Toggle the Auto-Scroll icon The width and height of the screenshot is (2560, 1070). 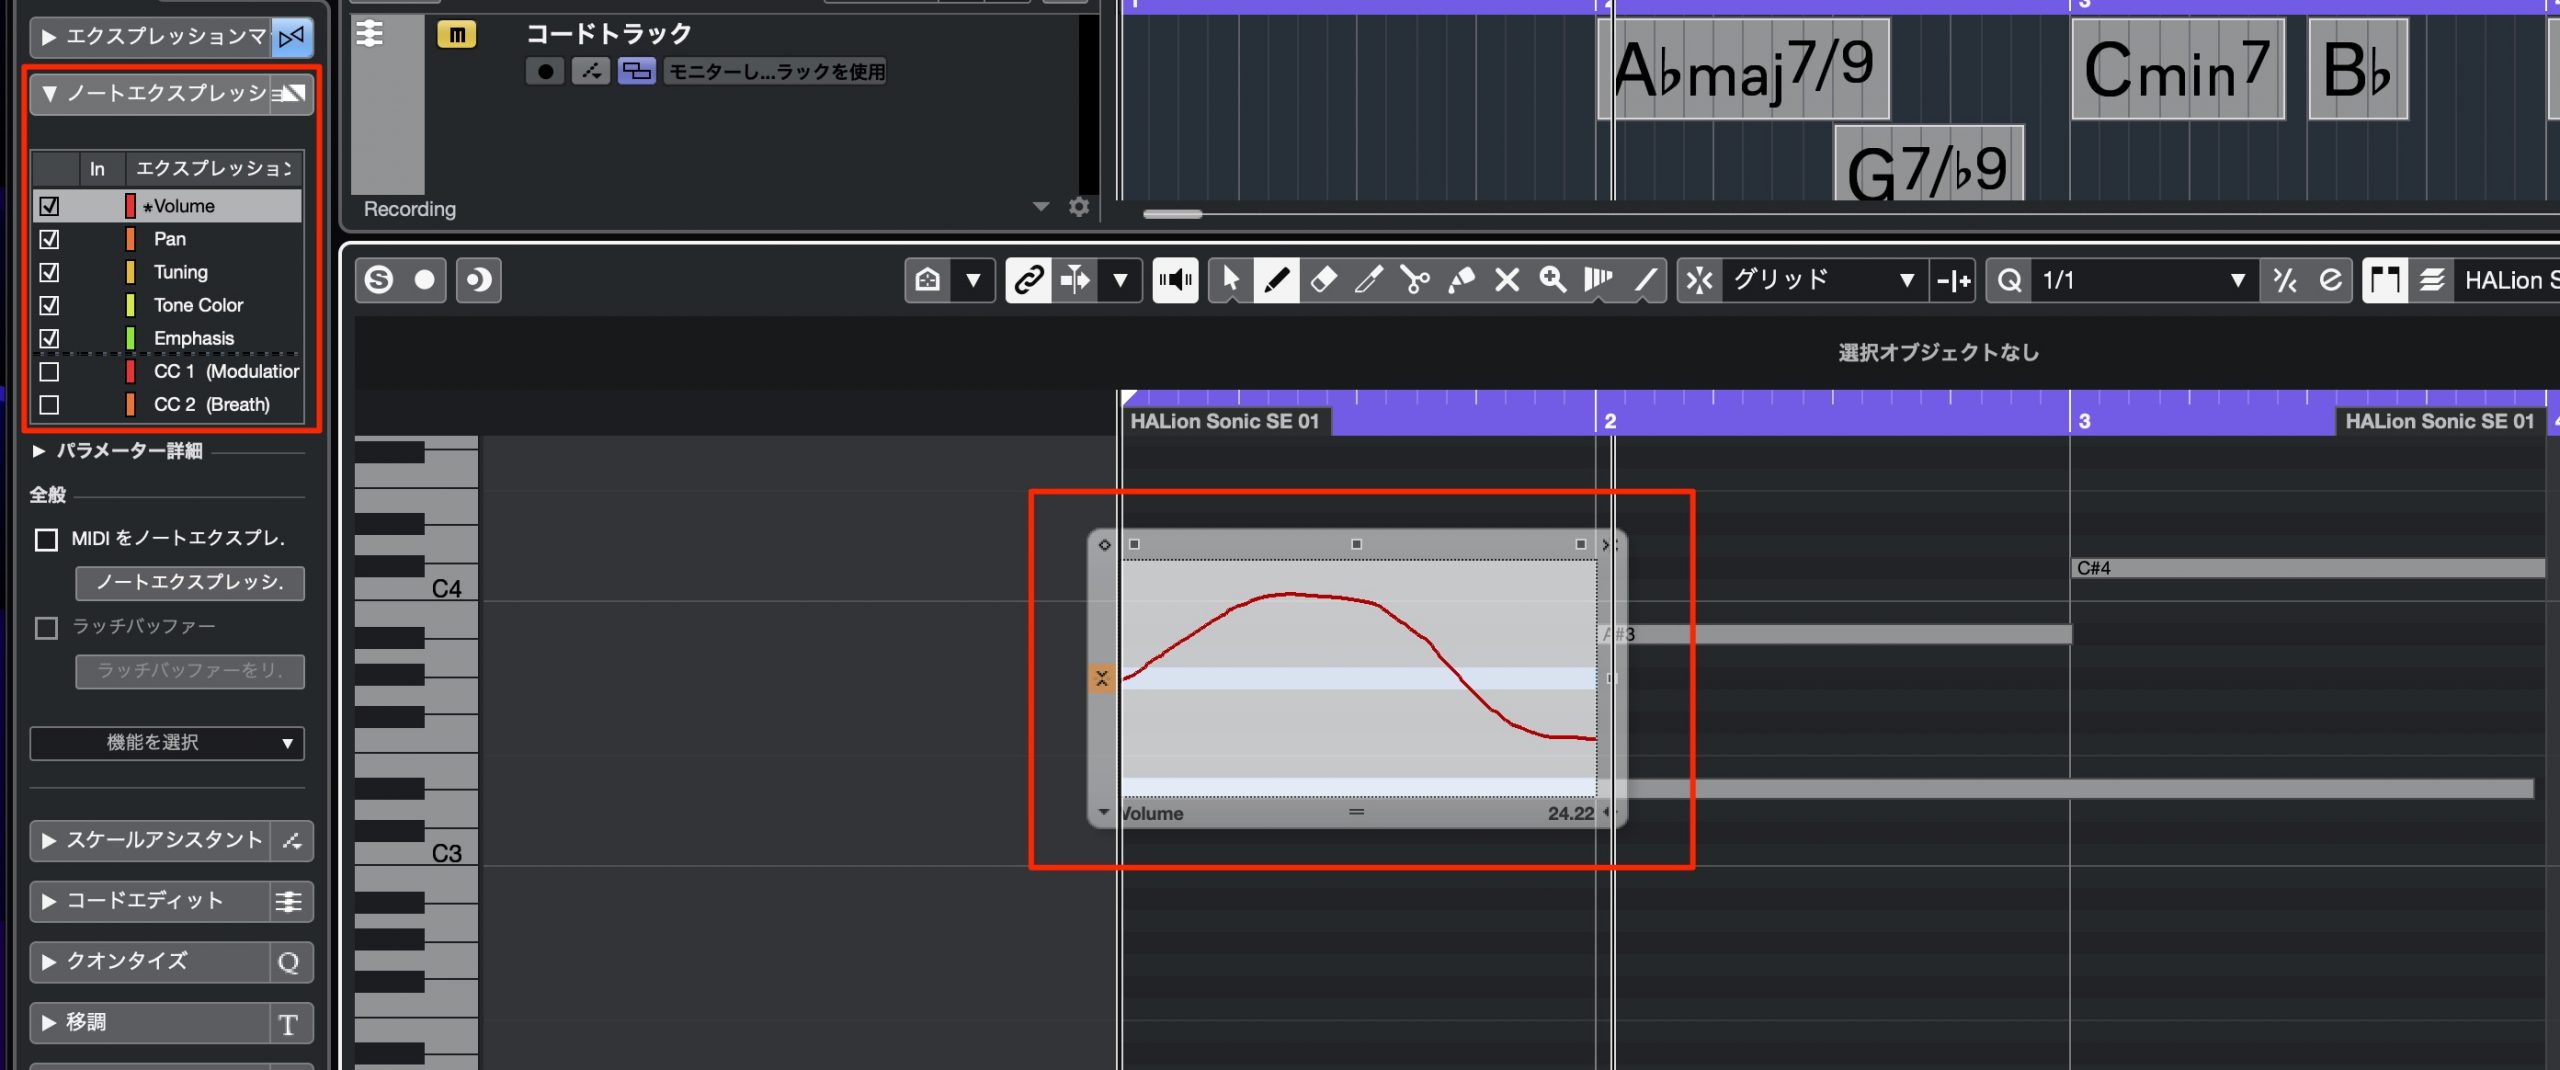click(x=1075, y=280)
